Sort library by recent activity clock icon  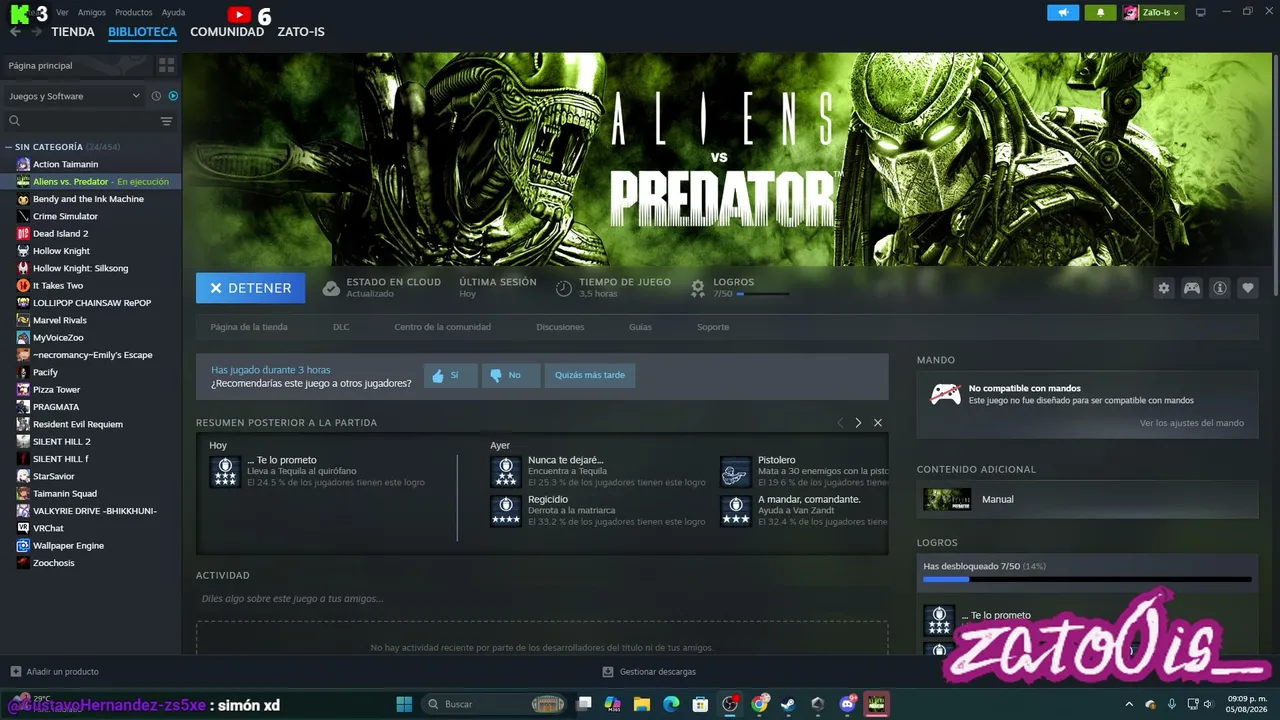156,96
